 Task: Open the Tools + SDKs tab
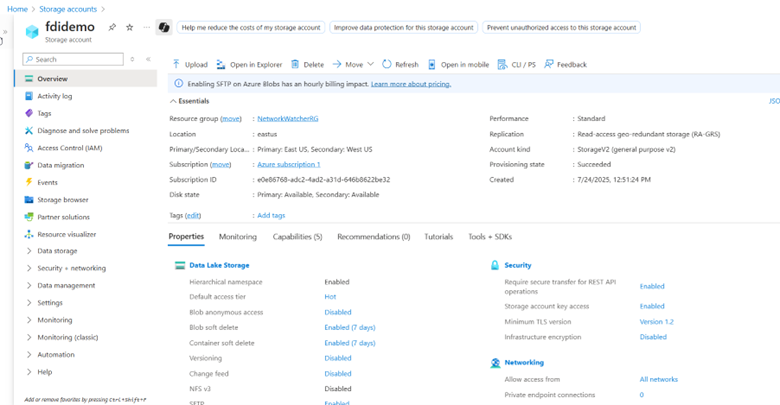coord(490,237)
